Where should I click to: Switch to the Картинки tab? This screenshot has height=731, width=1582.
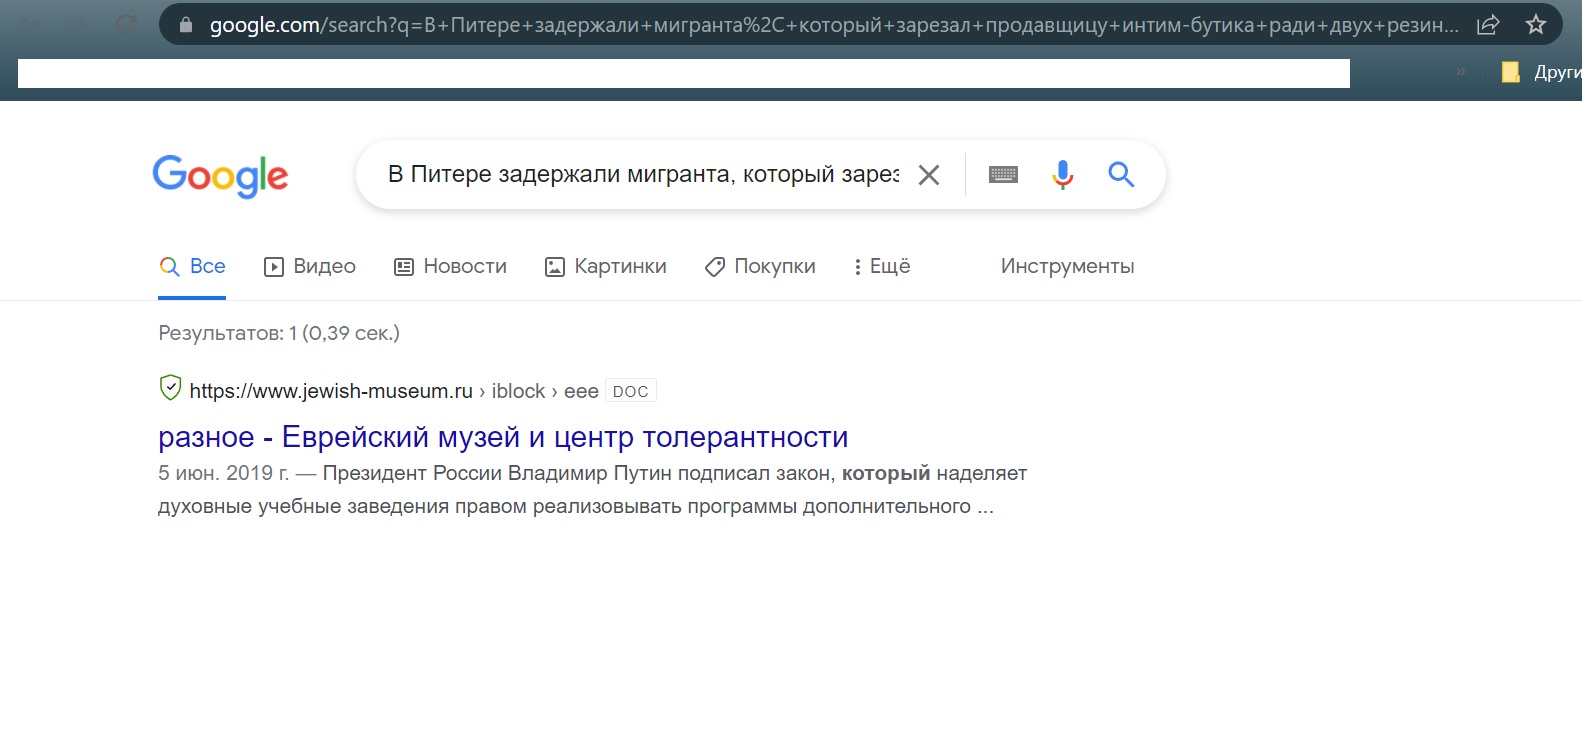[605, 267]
